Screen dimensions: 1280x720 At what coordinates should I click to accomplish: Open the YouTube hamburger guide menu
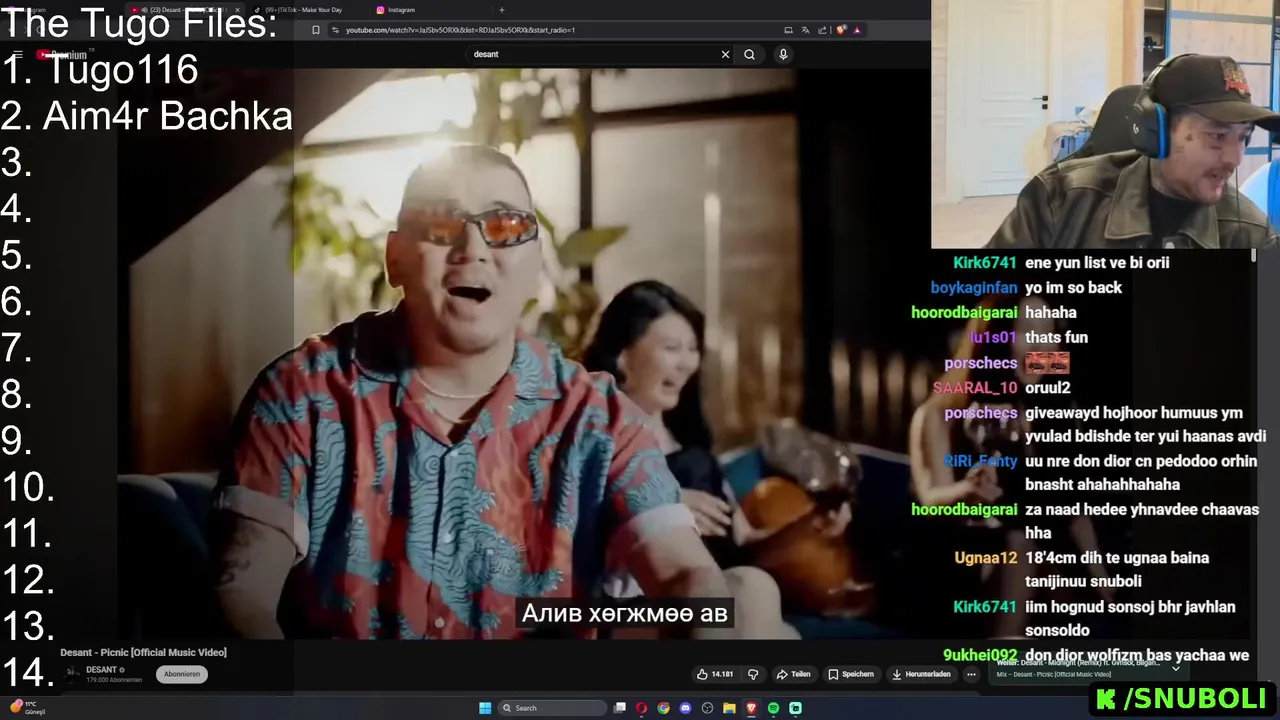coord(17,54)
